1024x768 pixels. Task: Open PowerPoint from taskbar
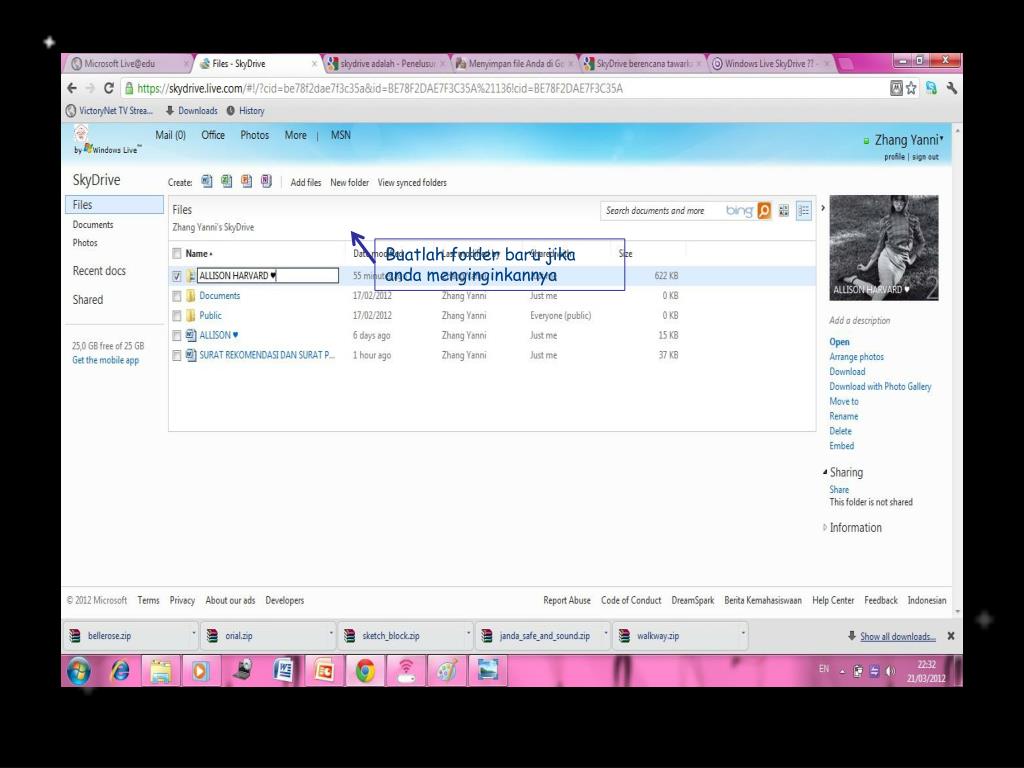[325, 671]
